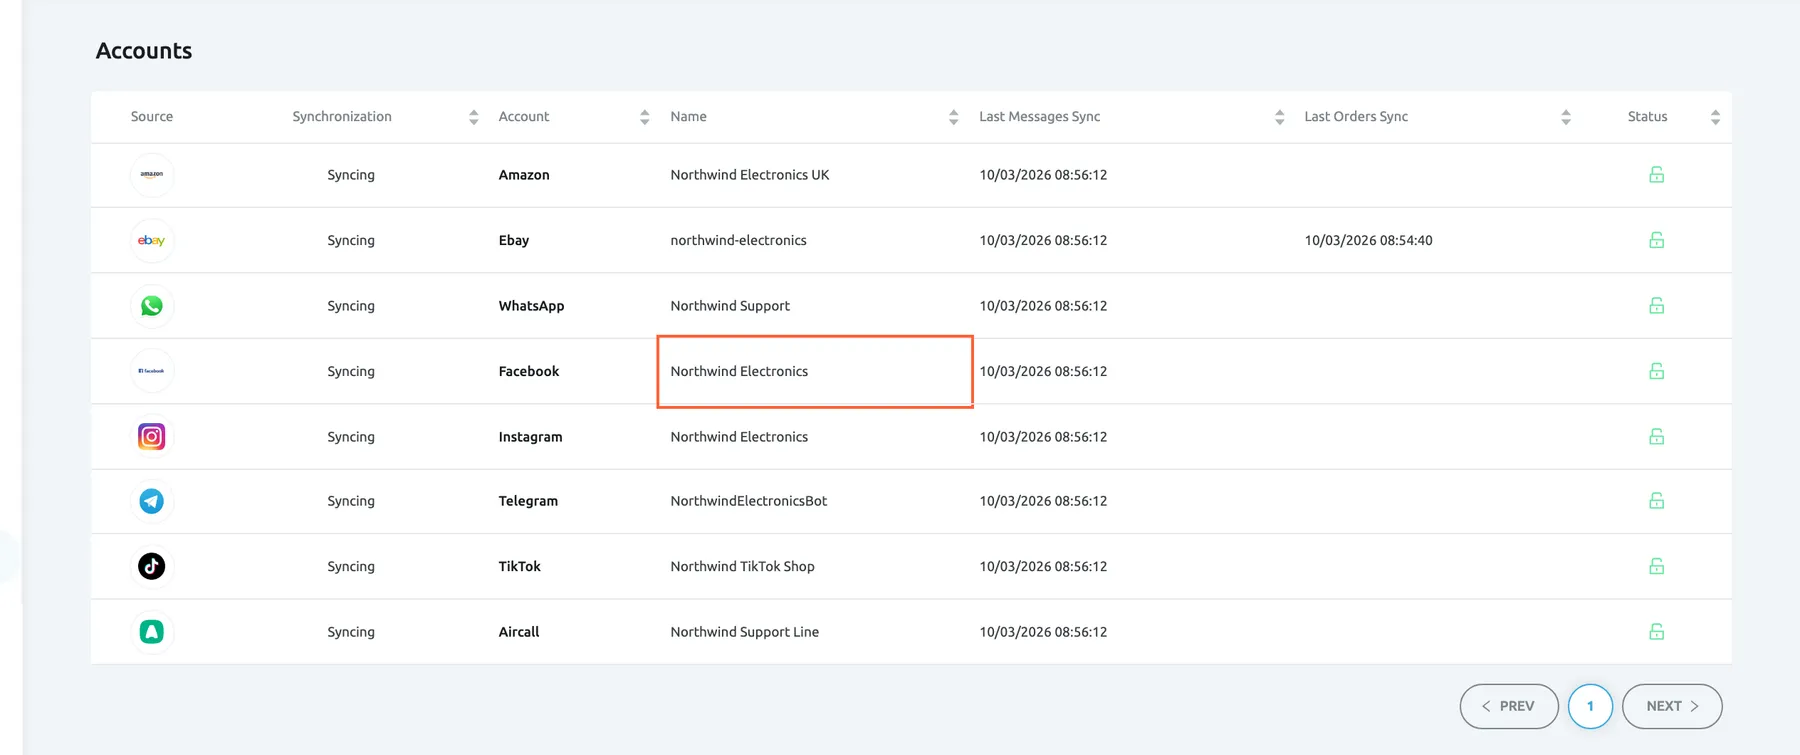Click the Aircall source icon
This screenshot has width=1800, height=755.
click(x=152, y=632)
